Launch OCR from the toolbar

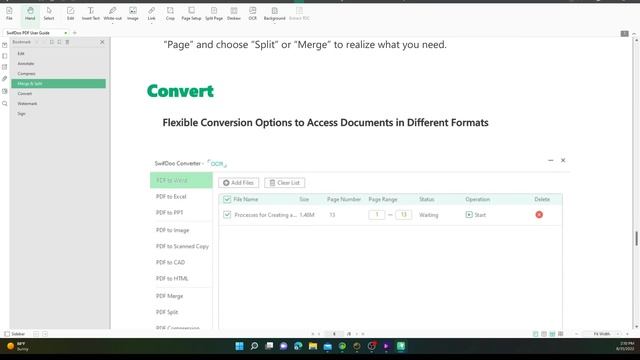pyautogui.click(x=253, y=13)
